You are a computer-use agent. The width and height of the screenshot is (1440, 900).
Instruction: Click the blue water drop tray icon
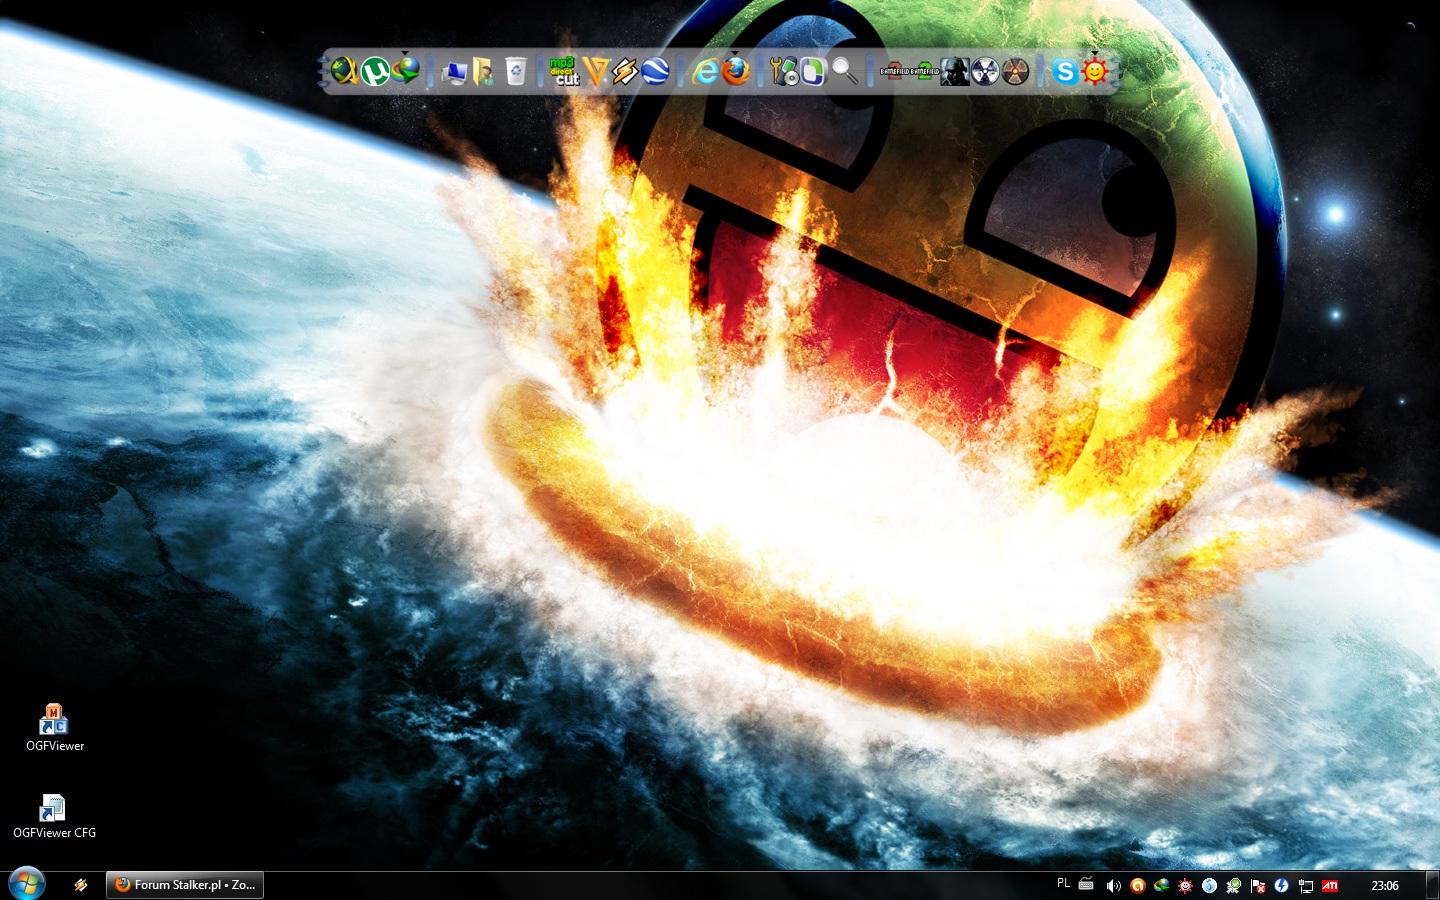[1209, 885]
